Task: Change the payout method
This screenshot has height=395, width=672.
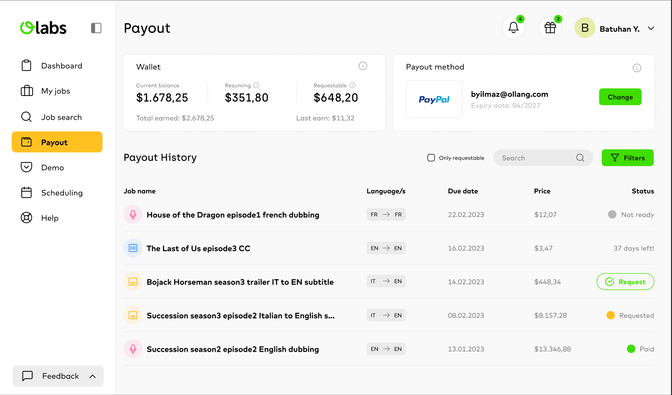Action: (x=620, y=97)
